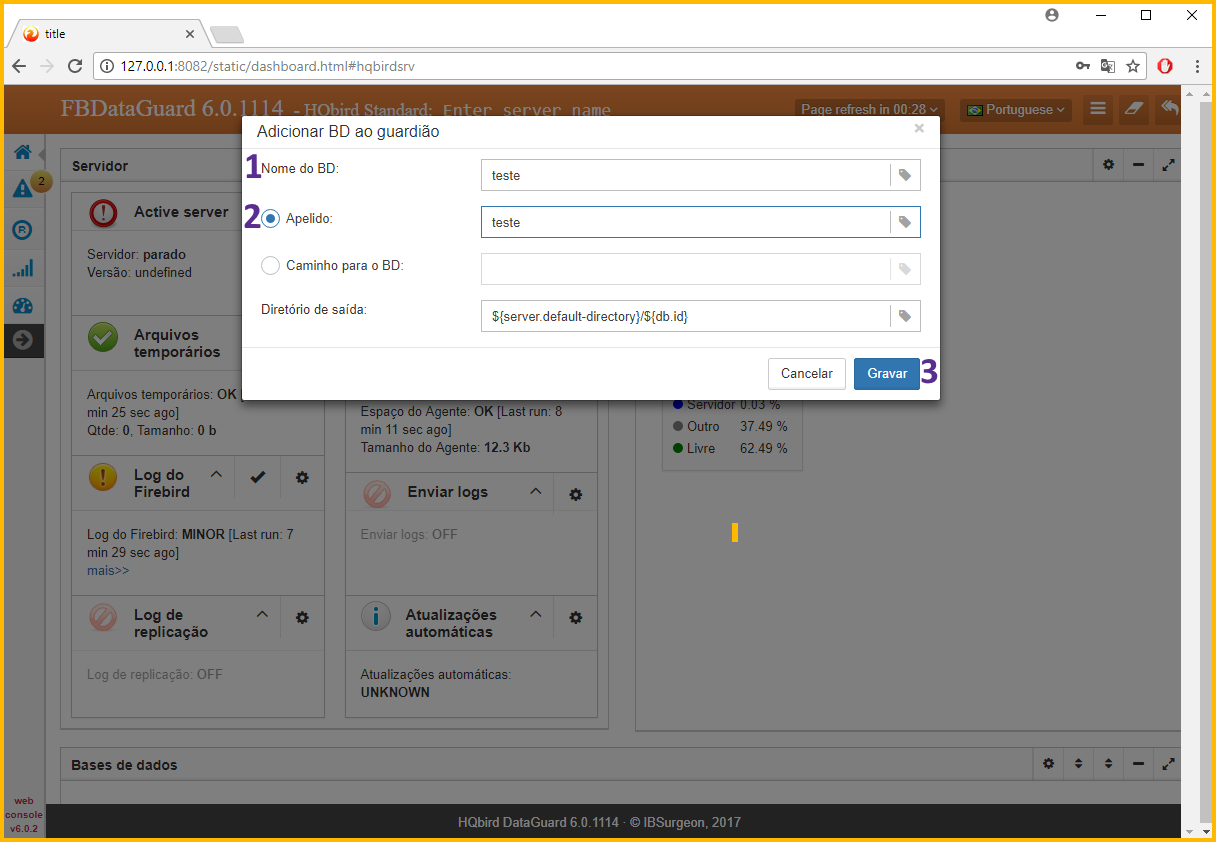Screen dimensions: 1216x842
Task: Select the browser tab named title
Action: (108, 33)
